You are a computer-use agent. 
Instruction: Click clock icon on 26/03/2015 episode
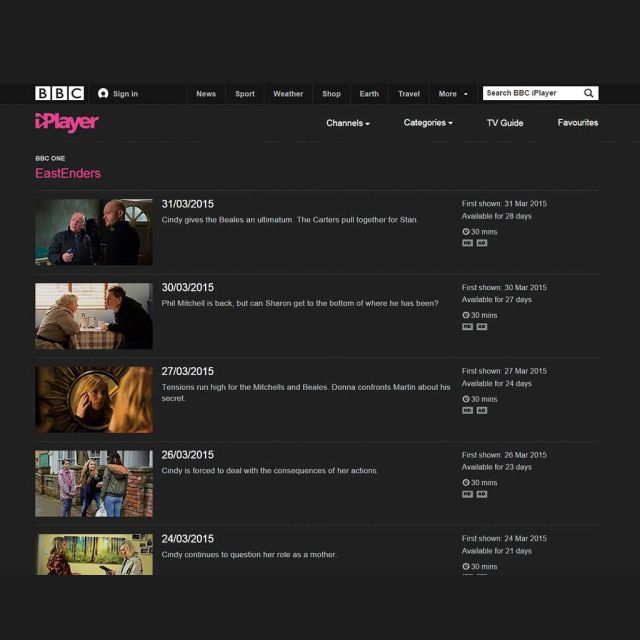tap(466, 482)
